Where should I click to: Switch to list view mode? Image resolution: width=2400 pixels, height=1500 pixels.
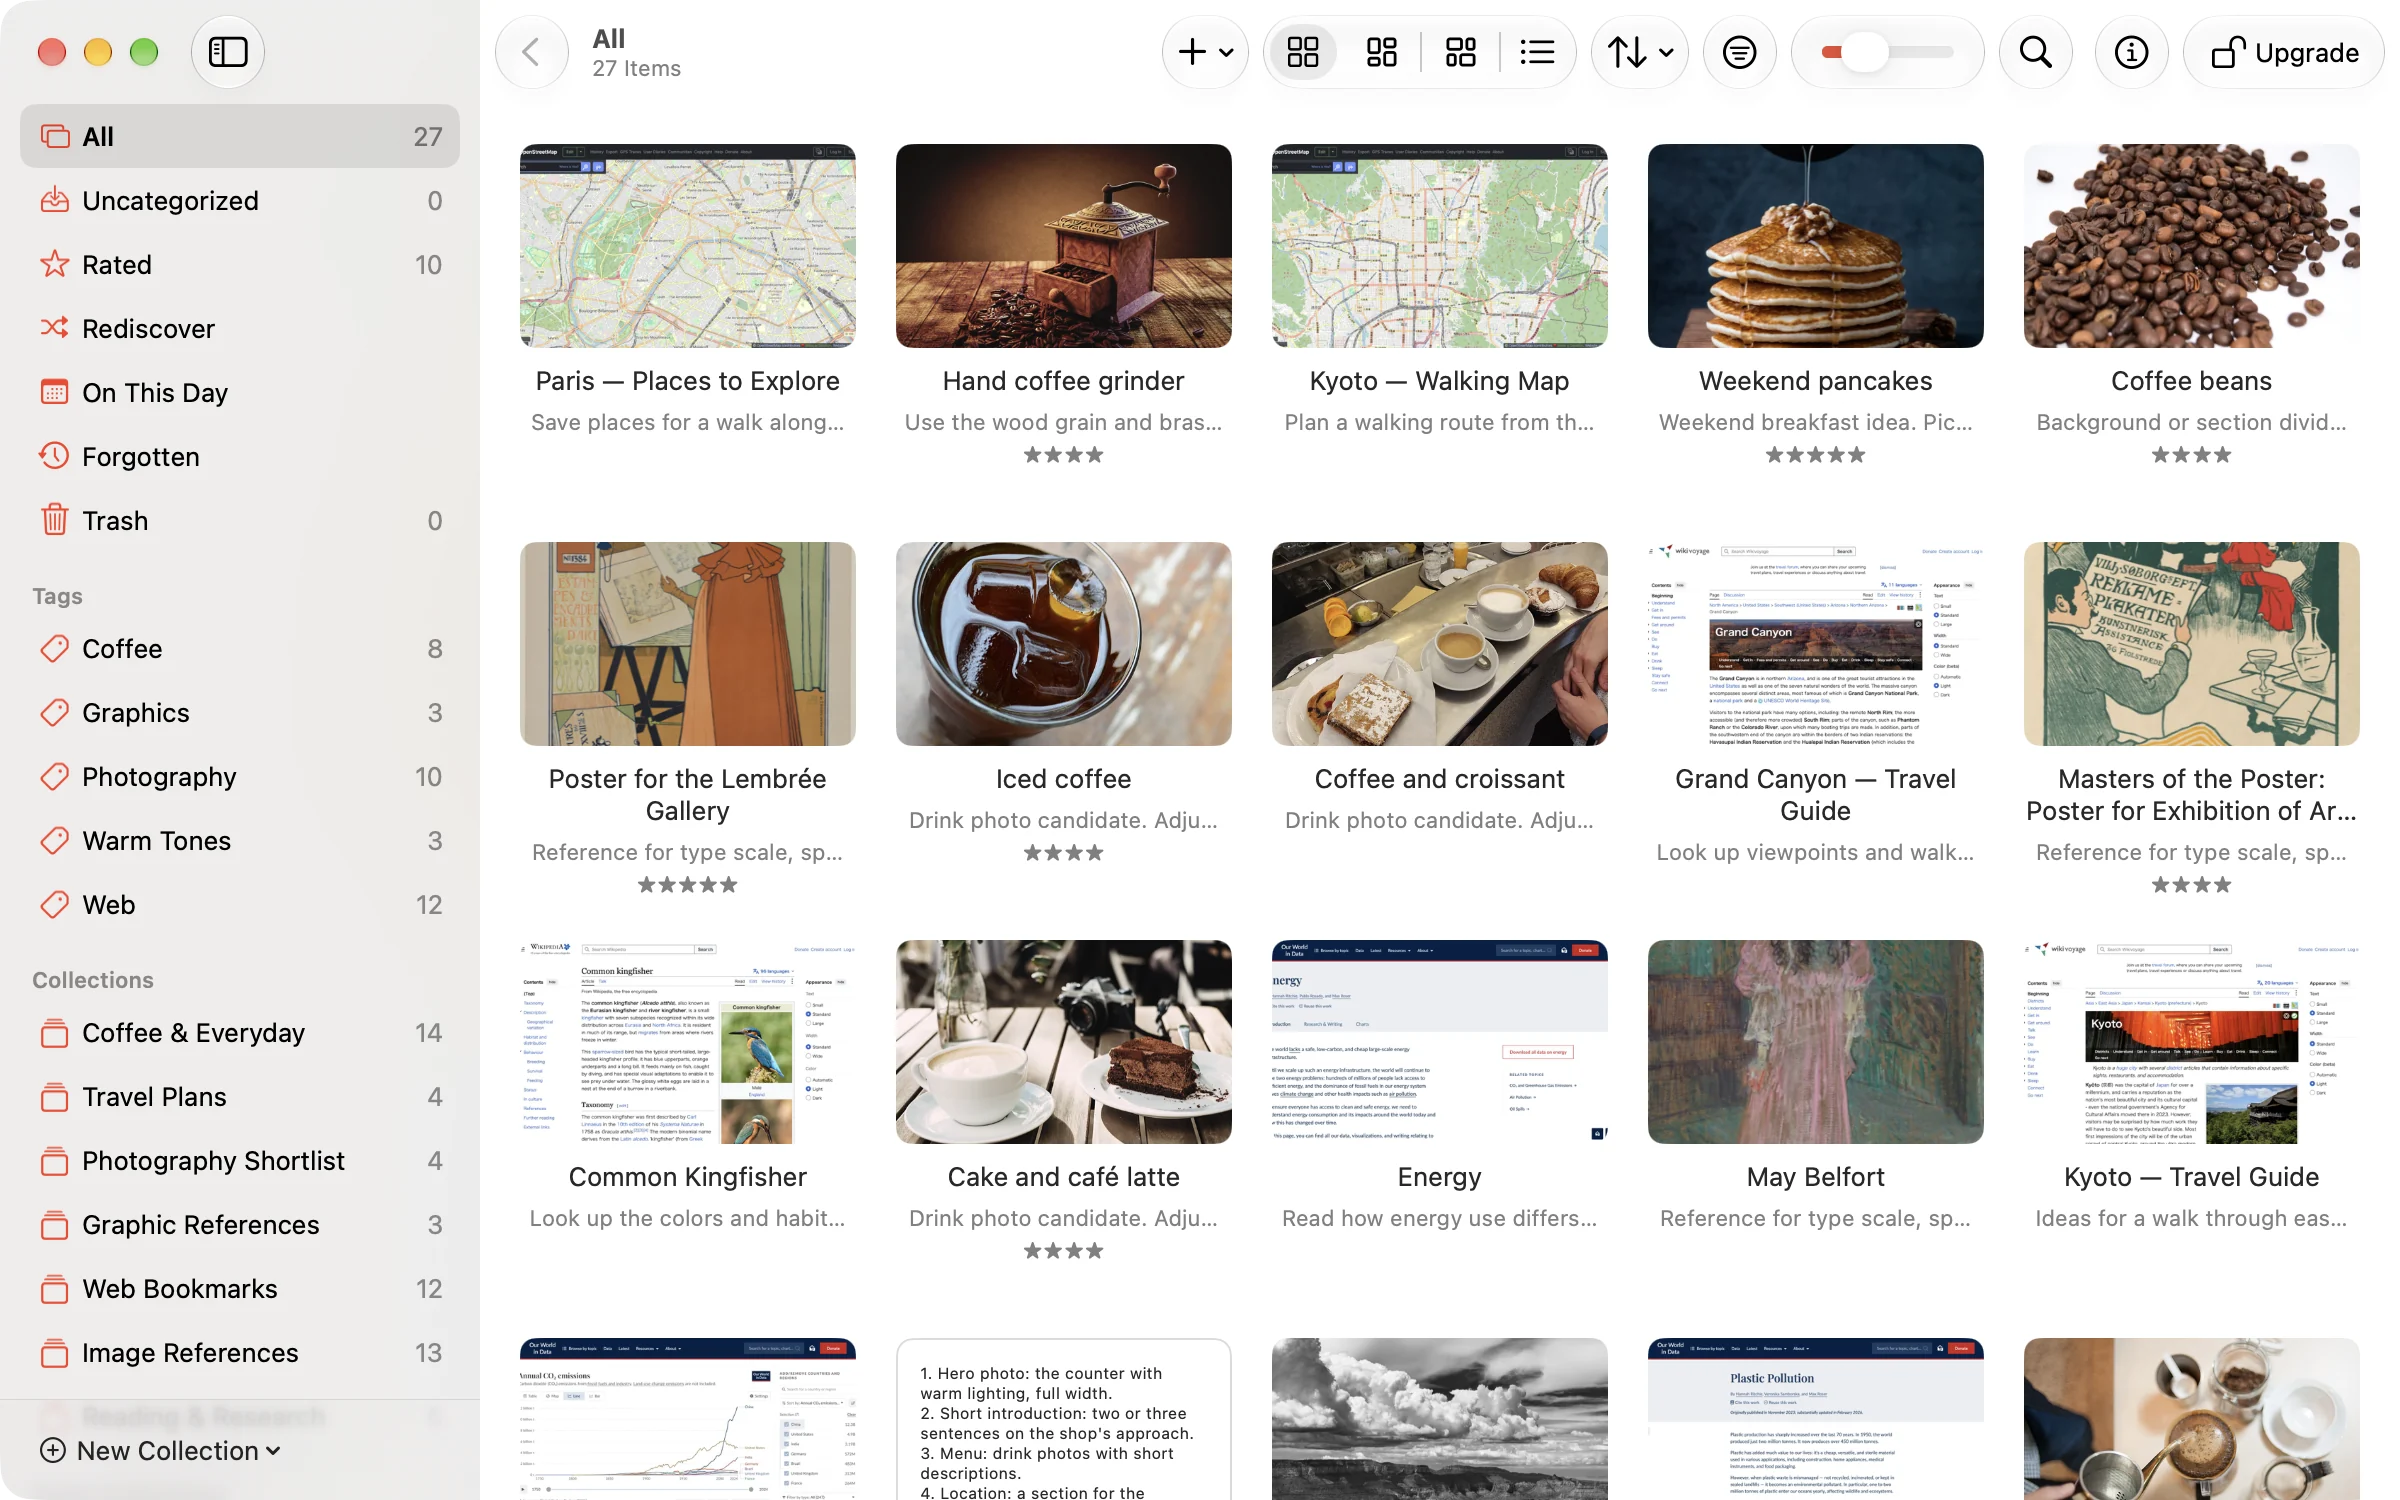tap(1537, 52)
